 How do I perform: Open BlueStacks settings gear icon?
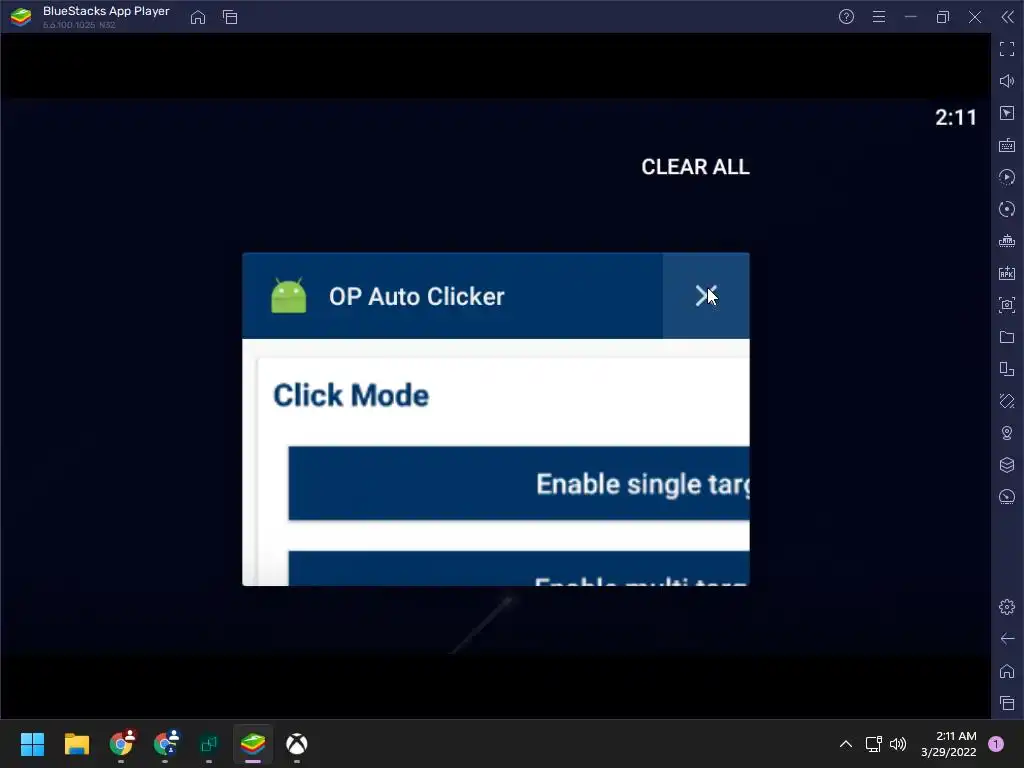point(1007,607)
